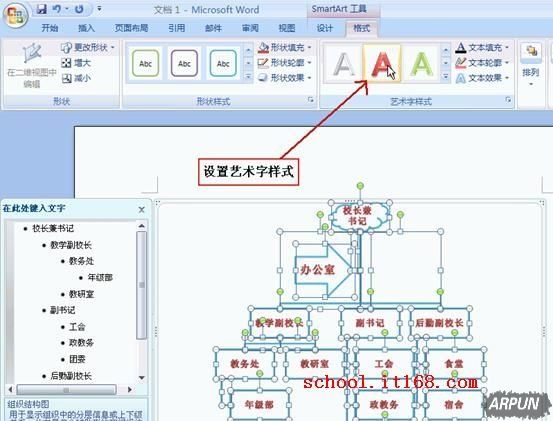Open the 插入 ribbon tab

(x=86, y=28)
